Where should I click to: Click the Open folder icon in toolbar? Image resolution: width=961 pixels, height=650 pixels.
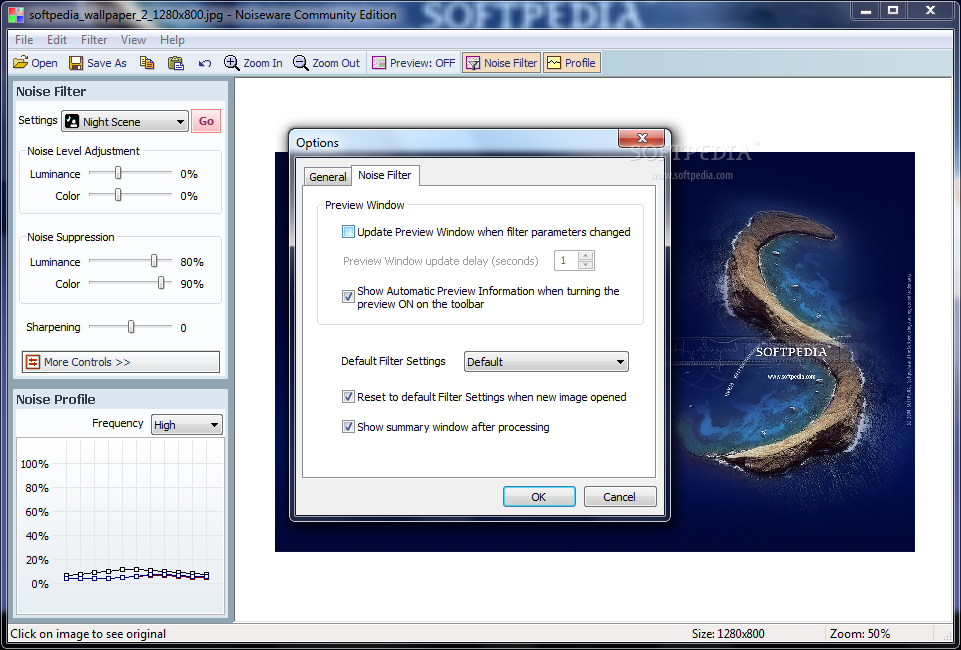click(20, 62)
